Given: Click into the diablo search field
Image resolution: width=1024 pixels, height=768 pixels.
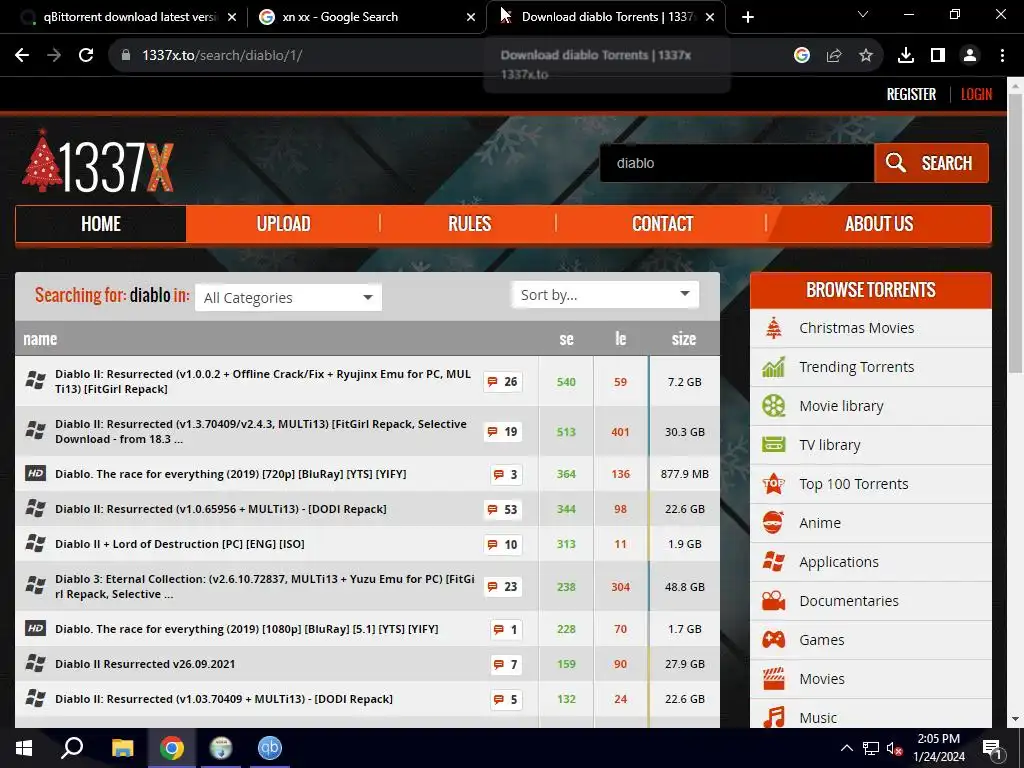Looking at the screenshot, I should pos(737,163).
